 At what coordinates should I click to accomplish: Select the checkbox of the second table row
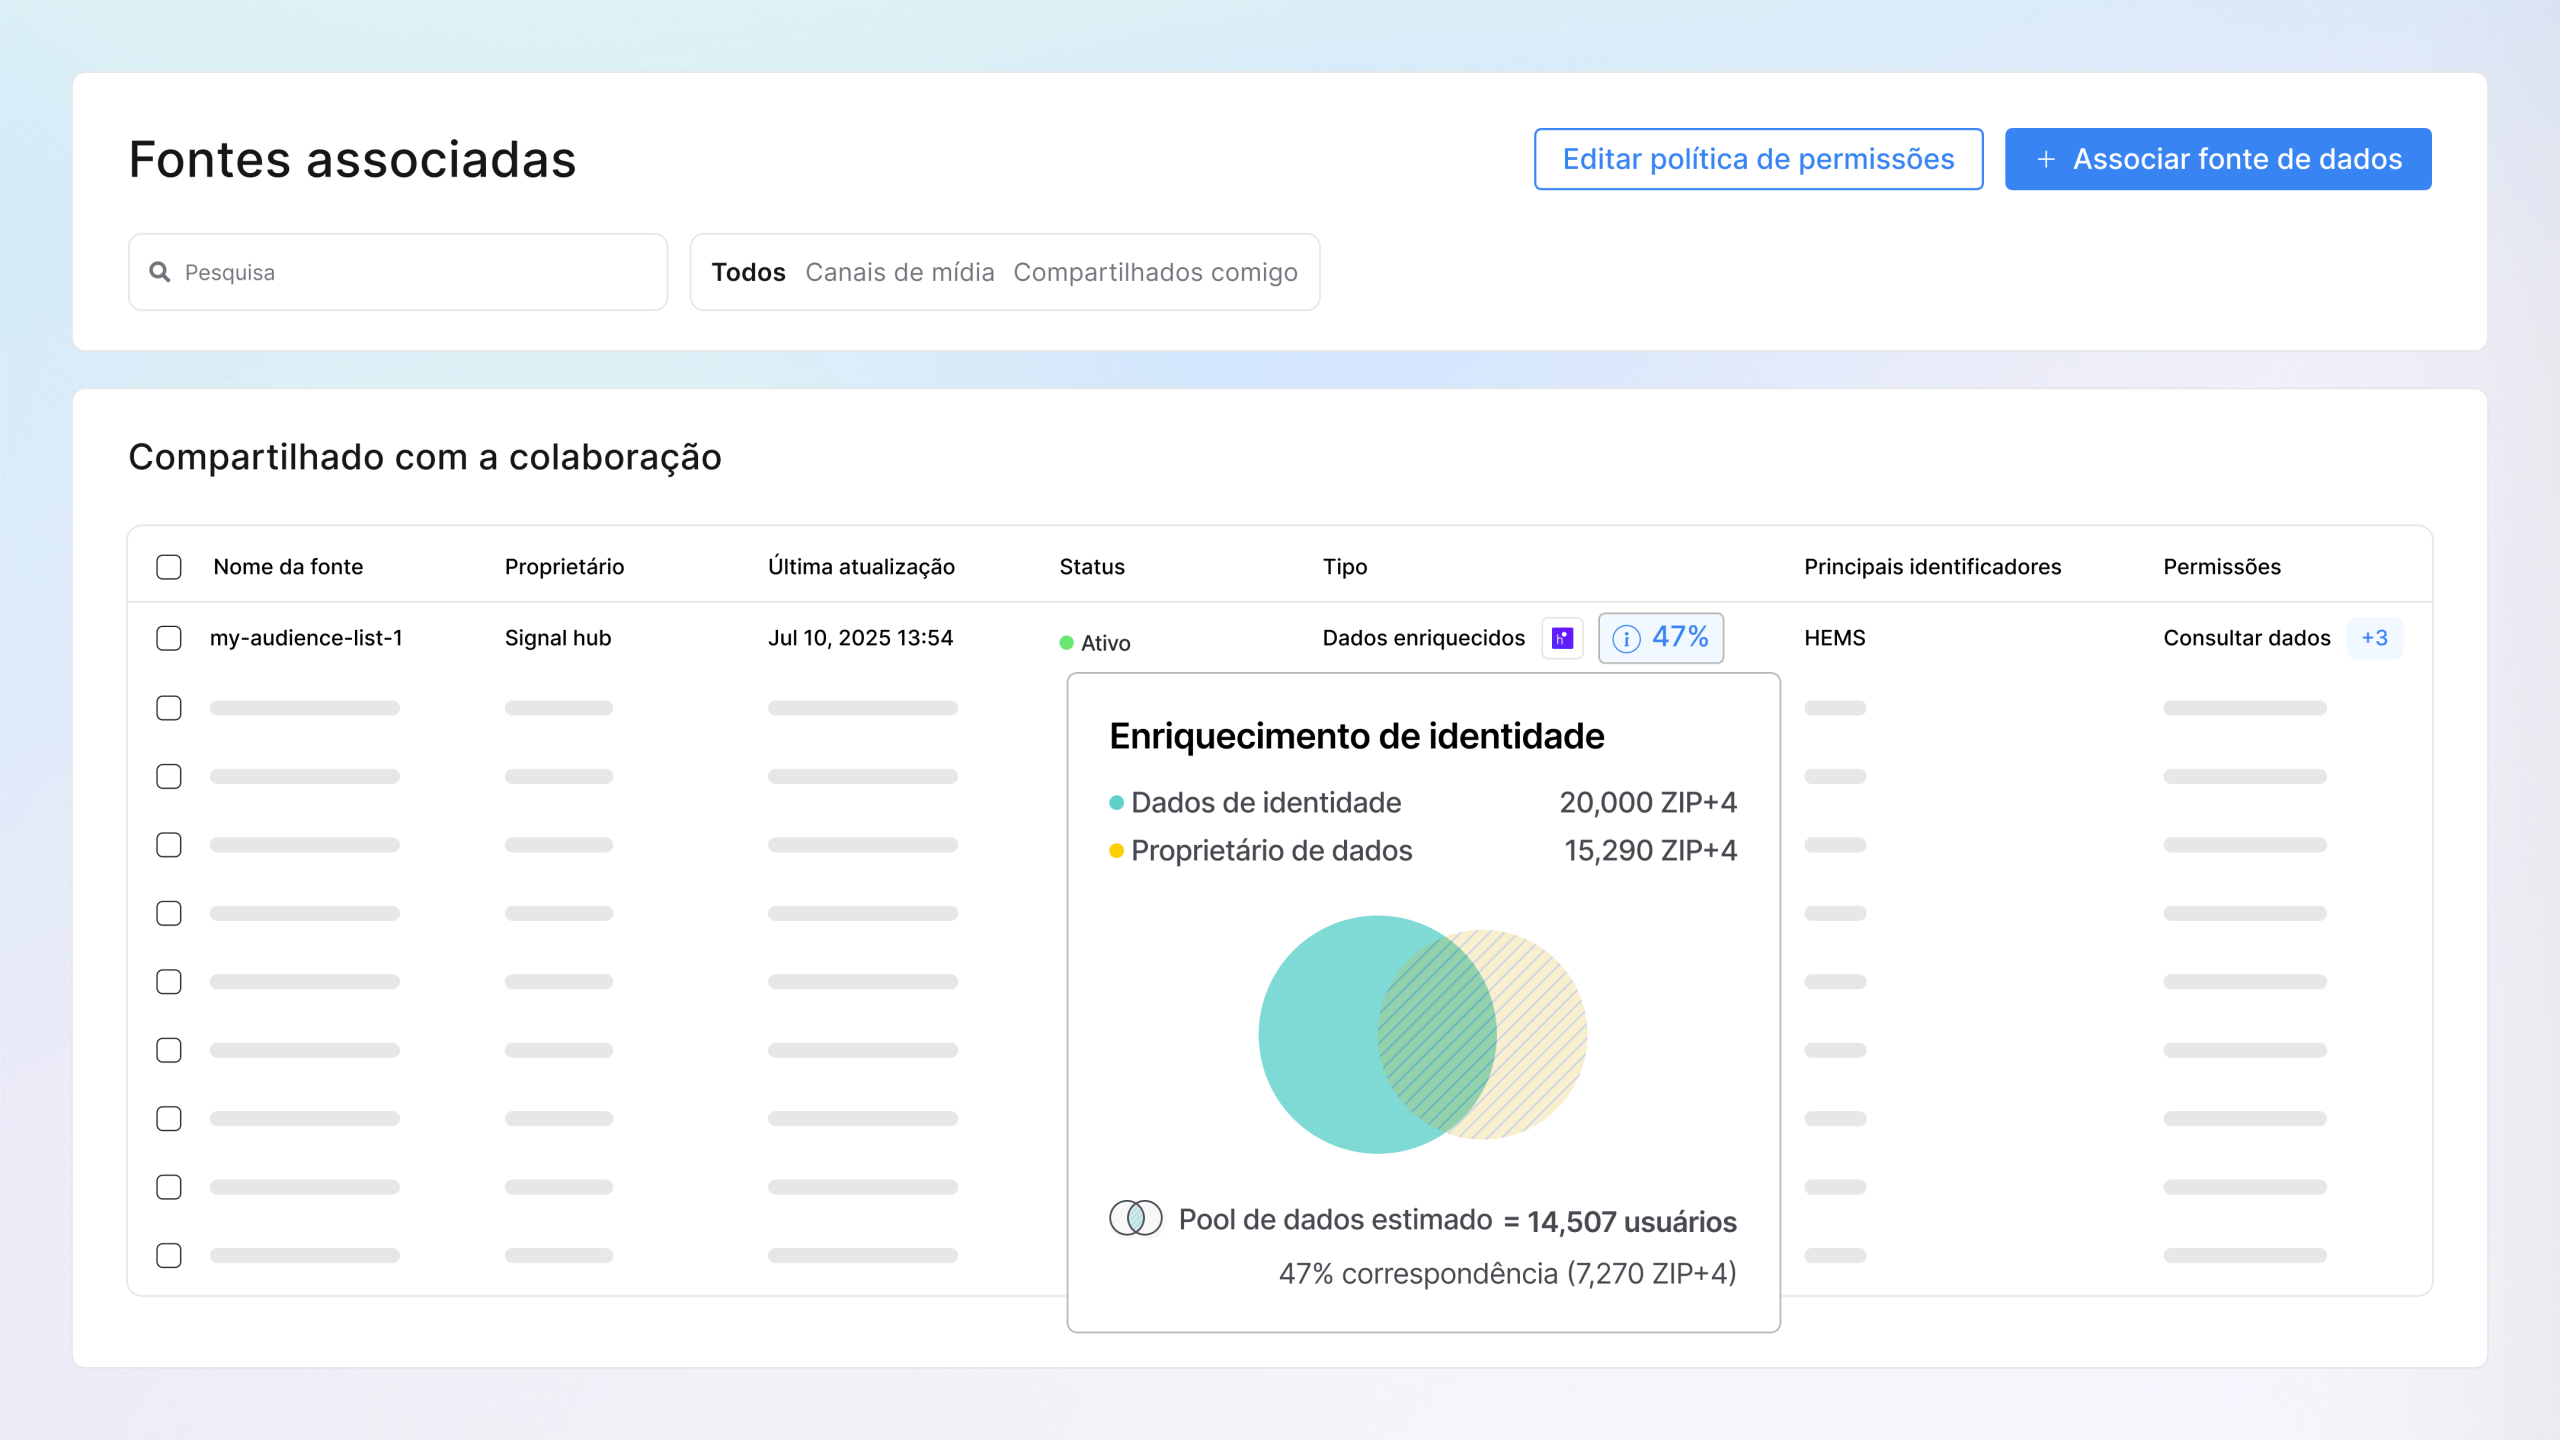coord(168,707)
